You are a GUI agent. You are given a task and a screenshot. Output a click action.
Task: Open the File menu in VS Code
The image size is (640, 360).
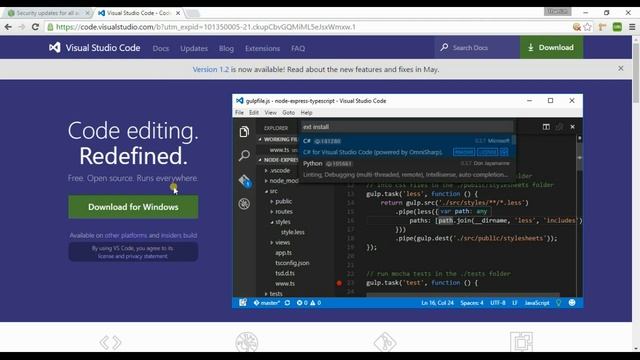(x=240, y=112)
